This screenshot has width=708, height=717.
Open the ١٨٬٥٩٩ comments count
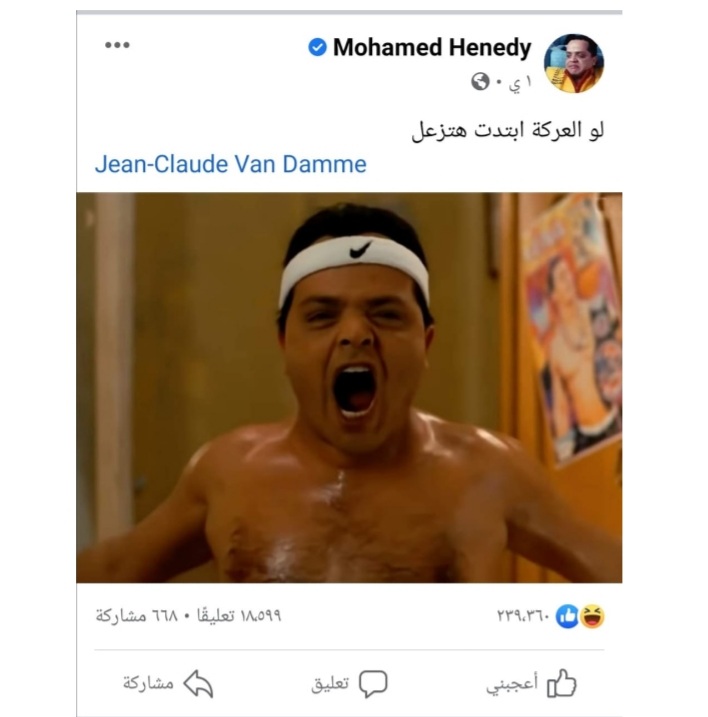tap(239, 616)
